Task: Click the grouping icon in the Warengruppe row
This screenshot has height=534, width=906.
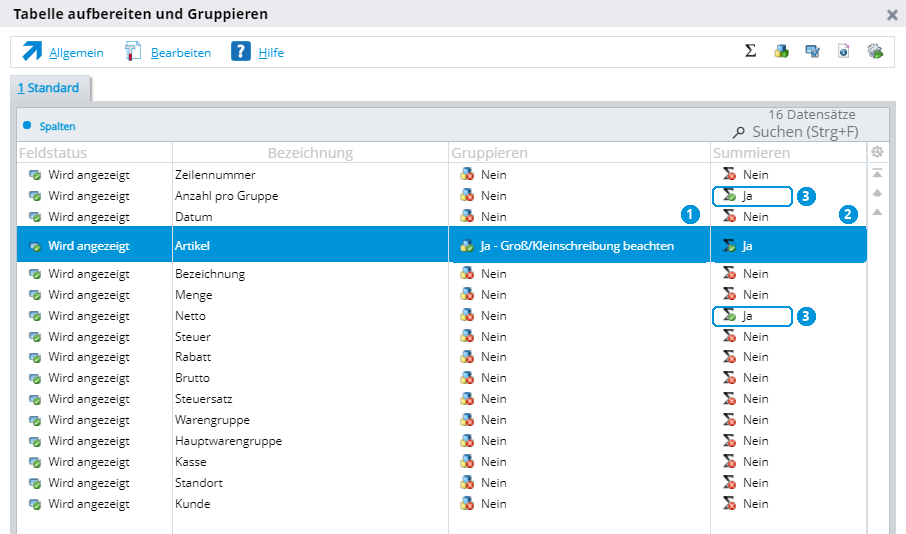Action: click(x=467, y=419)
